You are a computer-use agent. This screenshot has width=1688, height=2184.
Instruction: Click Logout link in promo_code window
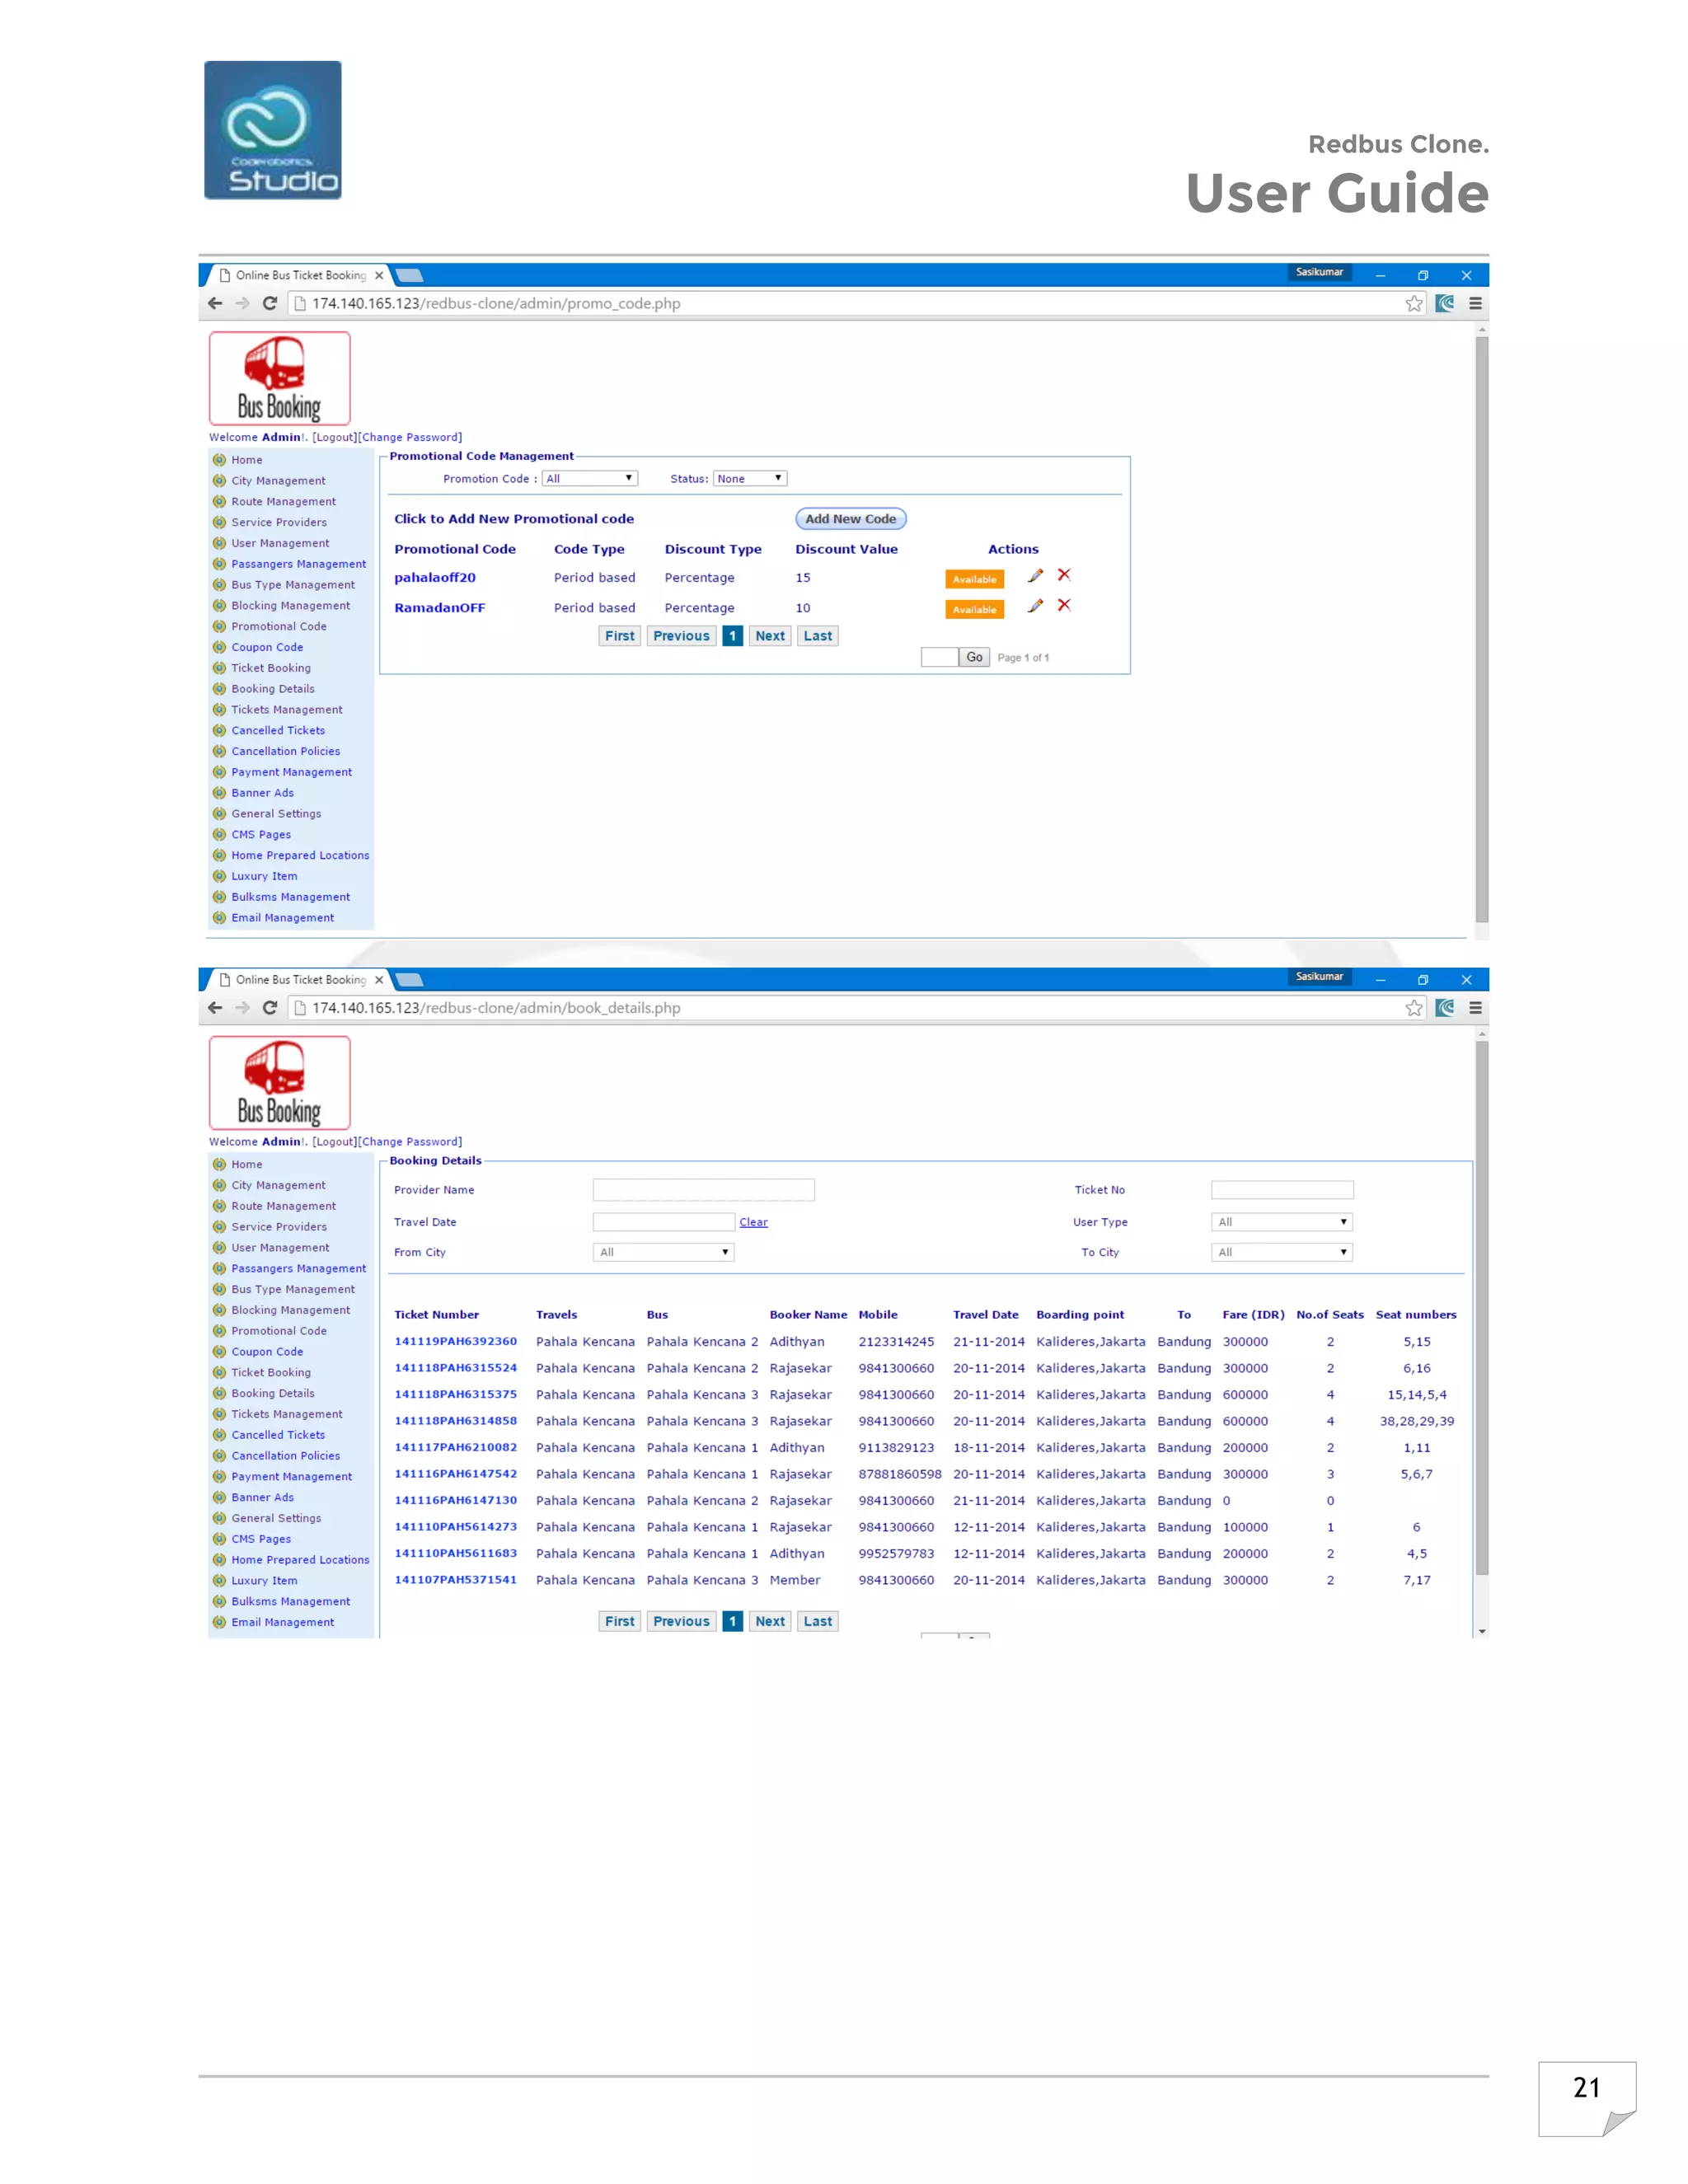coord(335,437)
